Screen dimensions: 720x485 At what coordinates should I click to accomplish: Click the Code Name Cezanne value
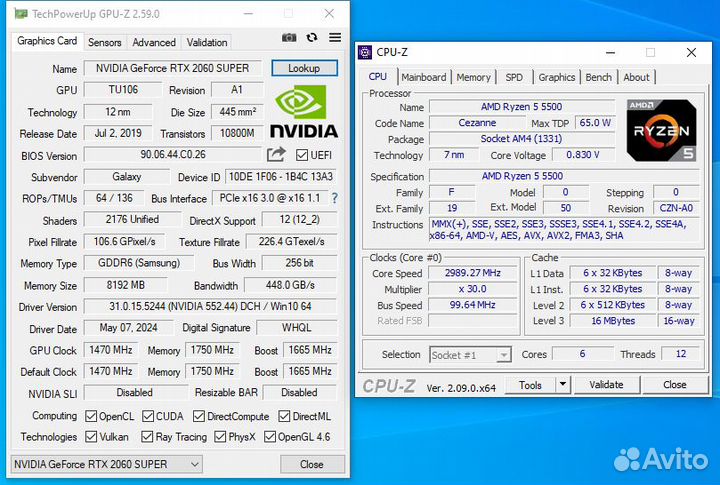(x=477, y=123)
